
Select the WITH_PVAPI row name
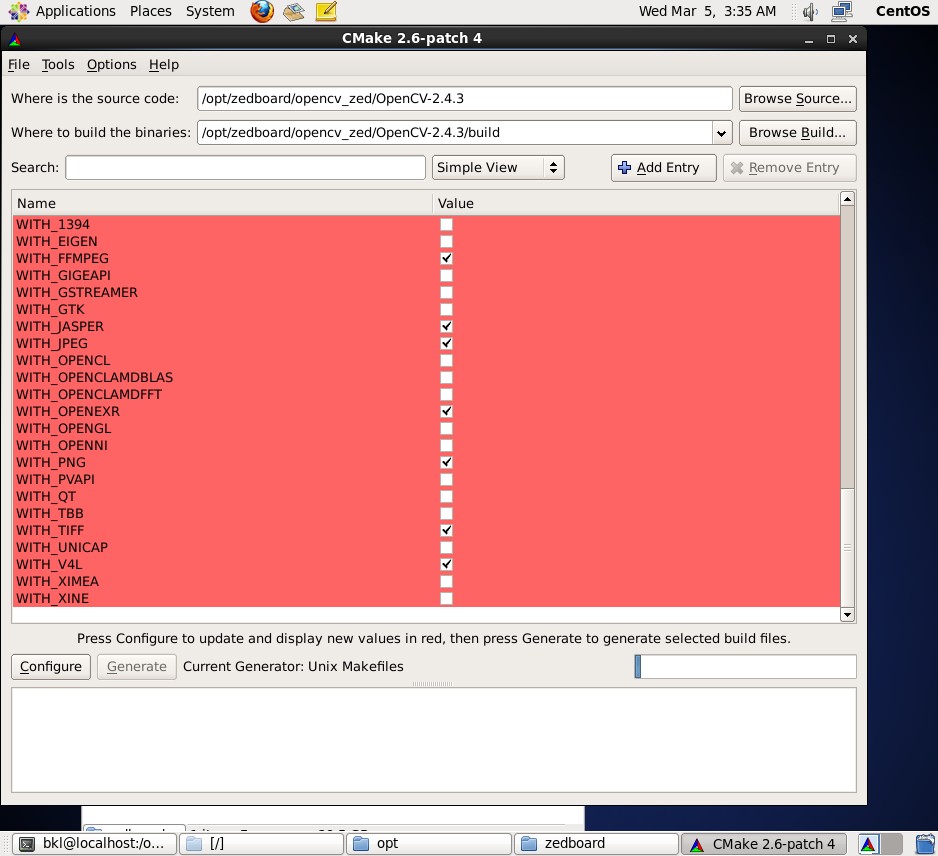coord(56,480)
